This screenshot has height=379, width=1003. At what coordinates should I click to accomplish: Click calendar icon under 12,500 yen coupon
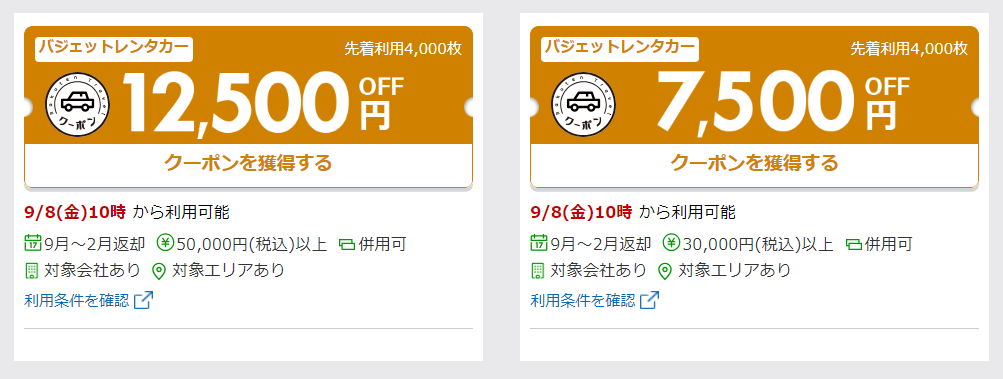[x=33, y=243]
